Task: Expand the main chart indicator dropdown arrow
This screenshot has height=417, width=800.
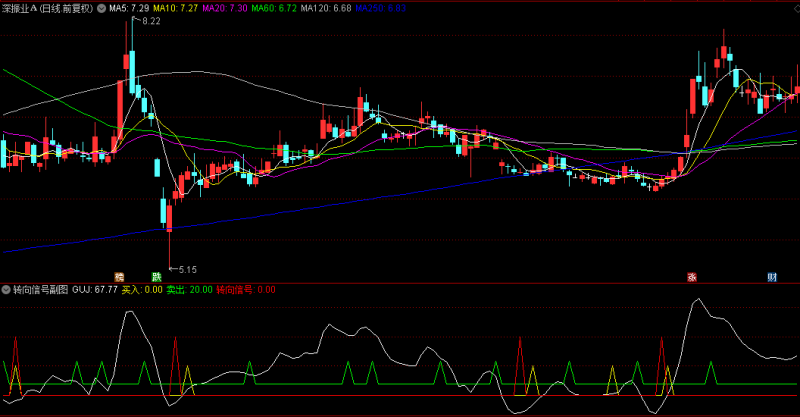Action: click(x=102, y=8)
